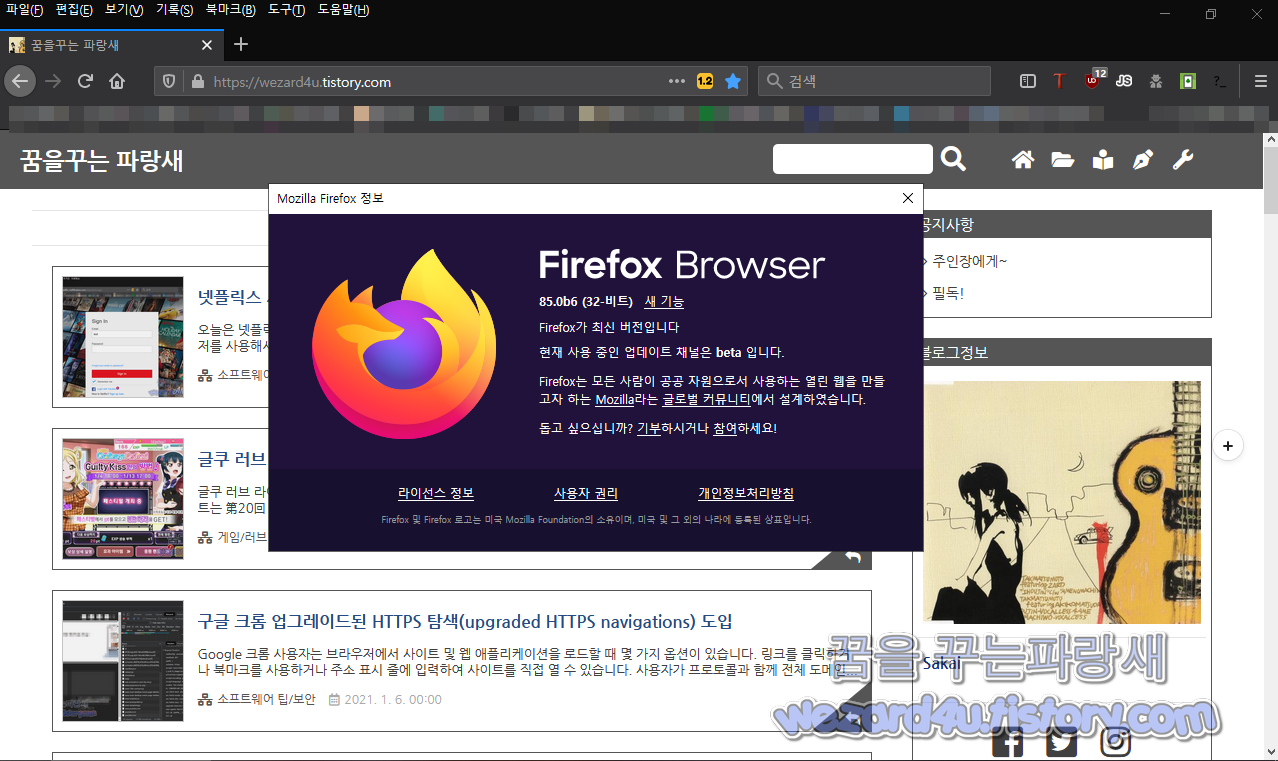Click the 검색 browser search box
The width and height of the screenshot is (1278, 761).
pos(874,81)
